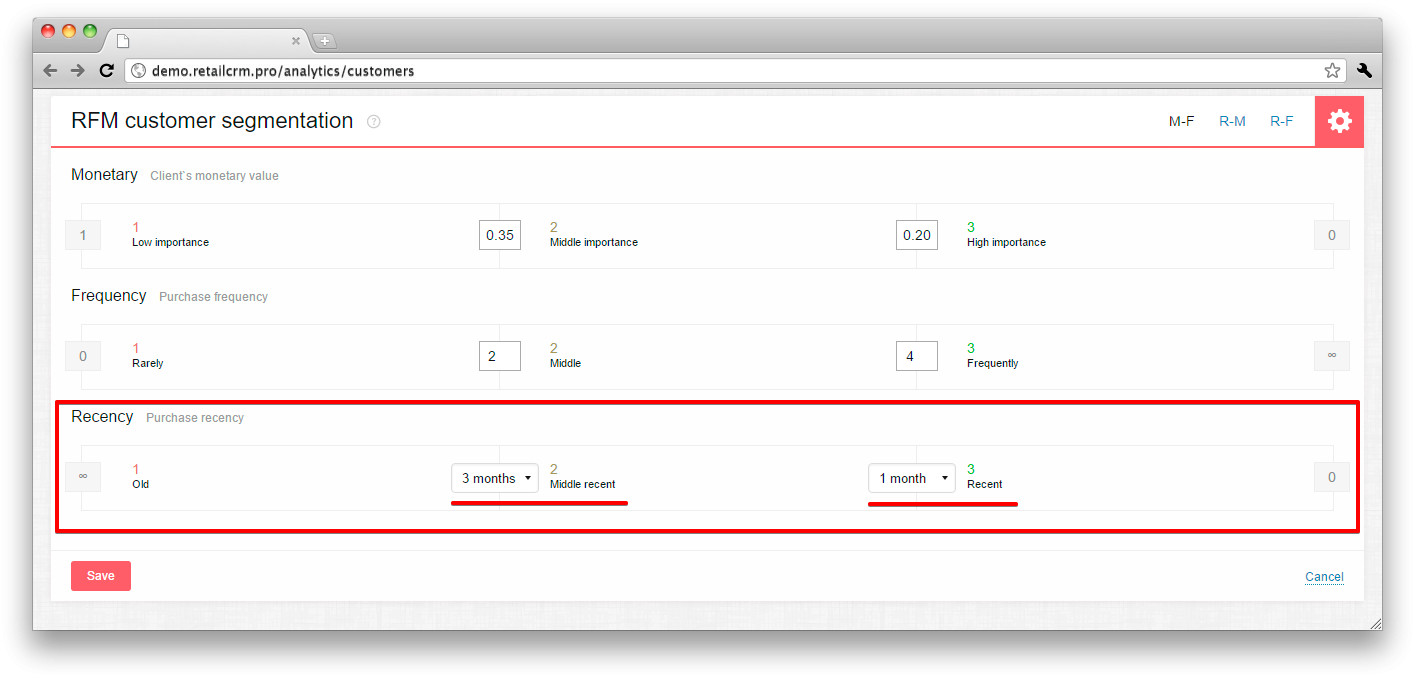1415x678 pixels.
Task: Click the window resize grip in the corner
Action: pyautogui.click(x=1375, y=622)
